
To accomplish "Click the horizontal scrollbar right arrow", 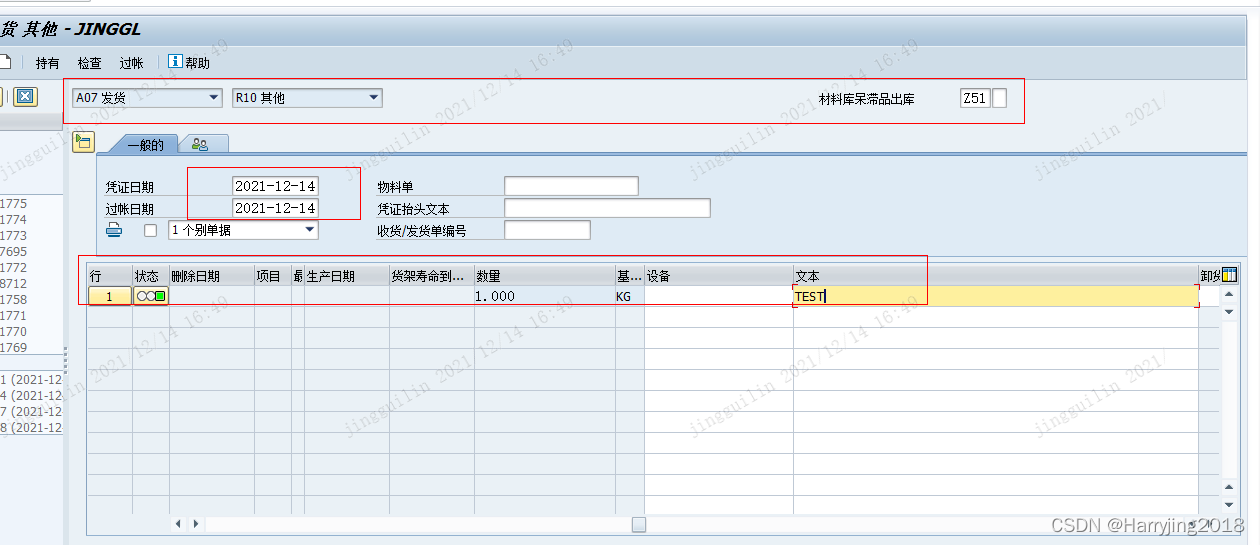I will pyautogui.click(x=195, y=524).
